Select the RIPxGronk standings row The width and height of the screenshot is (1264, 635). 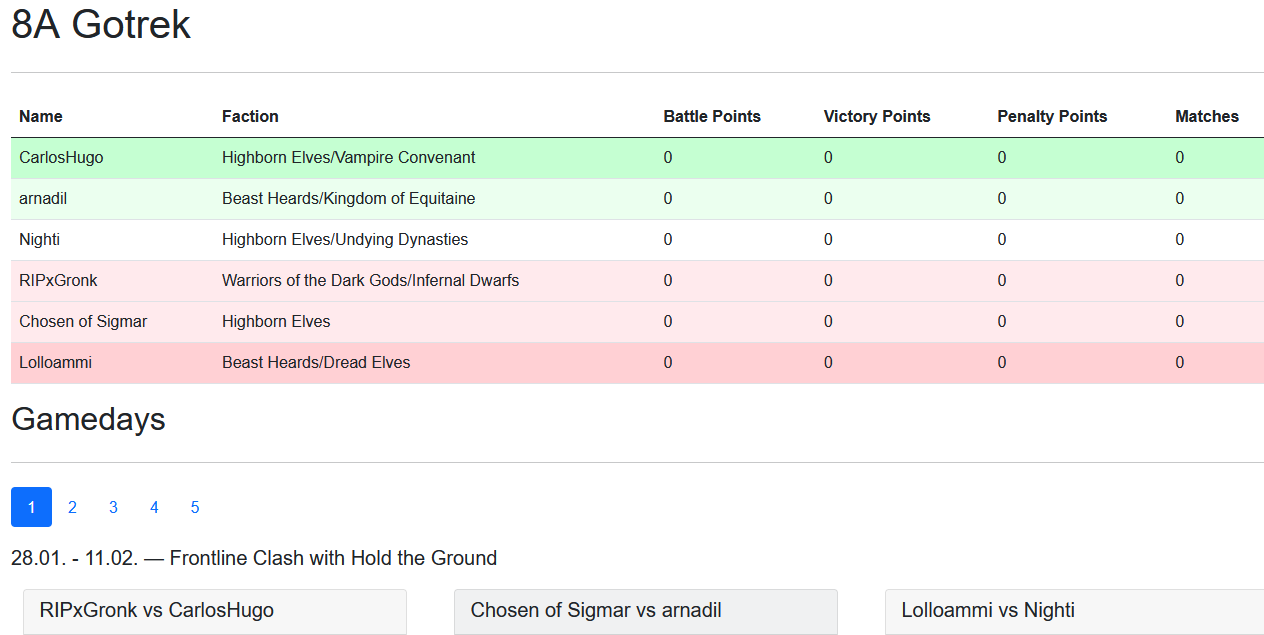(x=637, y=281)
